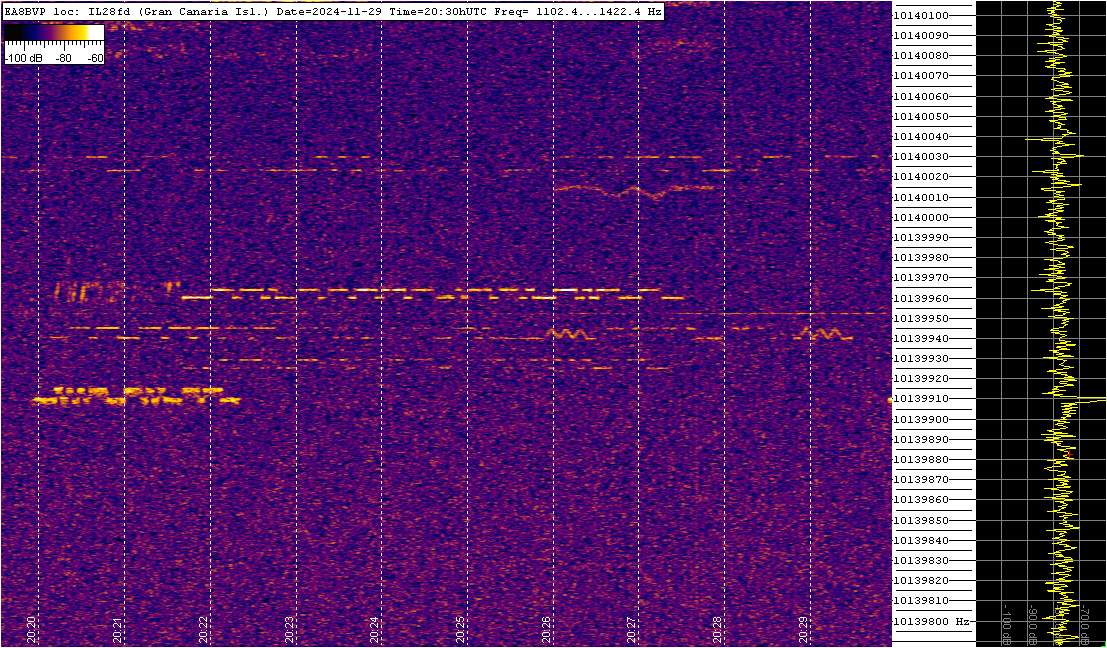
Task: Click the 10139900 frequency label
Action: [921, 419]
